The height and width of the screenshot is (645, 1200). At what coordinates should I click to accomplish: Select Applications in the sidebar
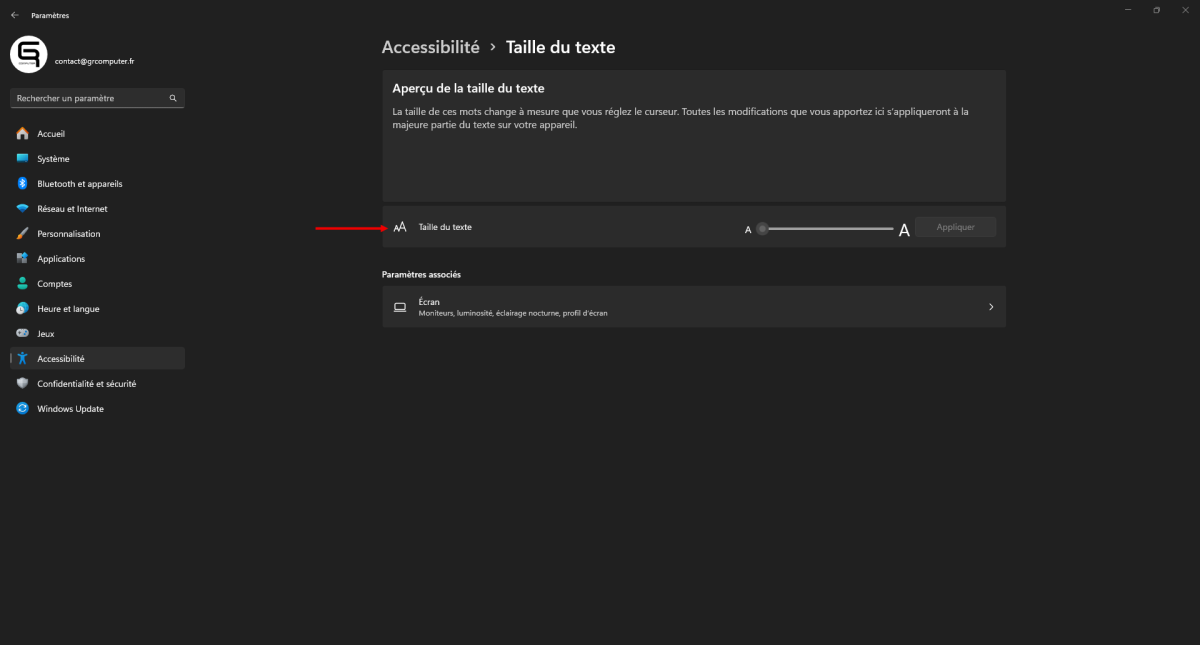pos(97,259)
